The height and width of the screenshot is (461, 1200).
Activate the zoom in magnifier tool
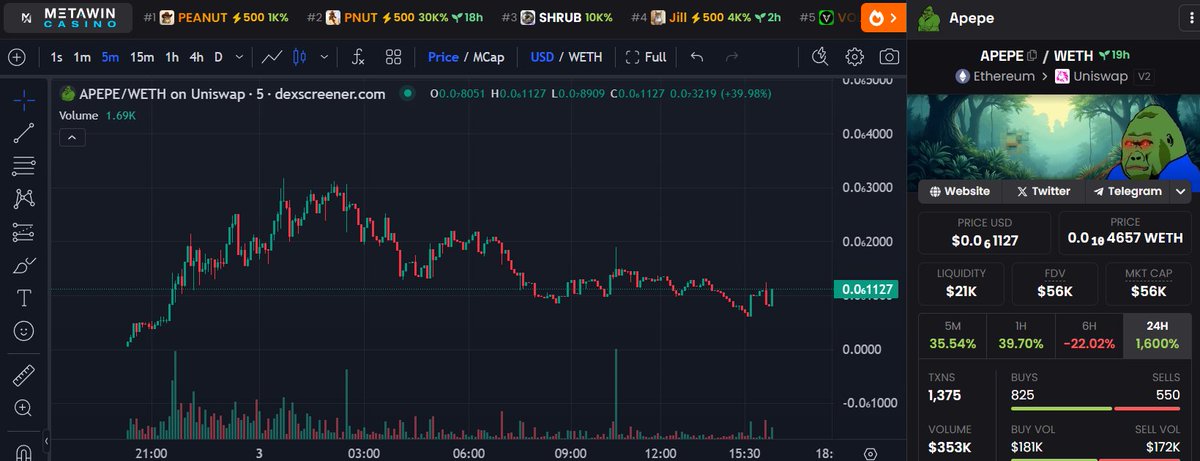(x=25, y=408)
